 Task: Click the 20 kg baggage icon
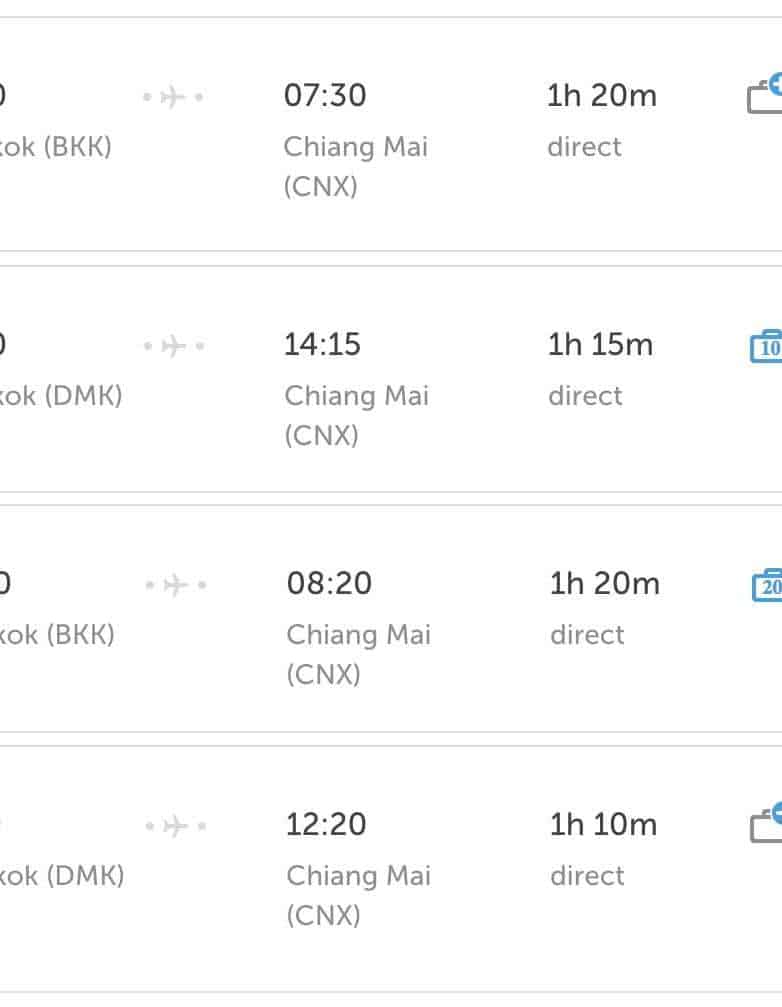click(x=767, y=585)
